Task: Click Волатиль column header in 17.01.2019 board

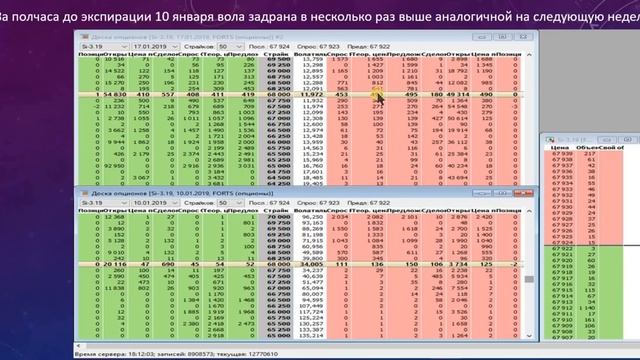Action: tap(310, 54)
